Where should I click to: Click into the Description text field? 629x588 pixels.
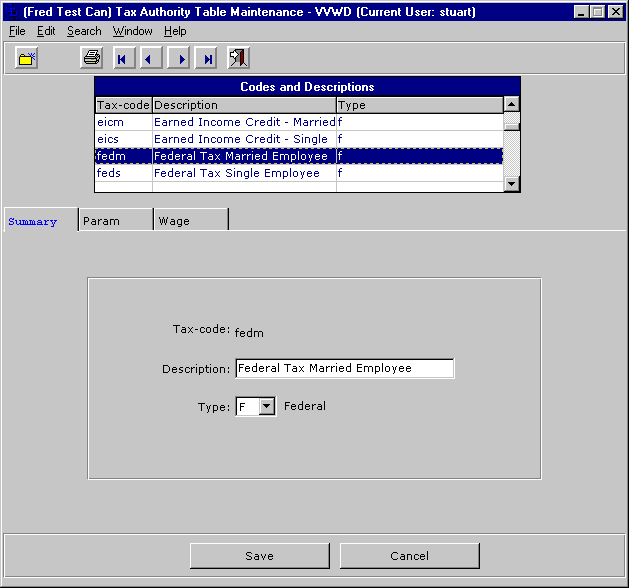click(x=344, y=369)
